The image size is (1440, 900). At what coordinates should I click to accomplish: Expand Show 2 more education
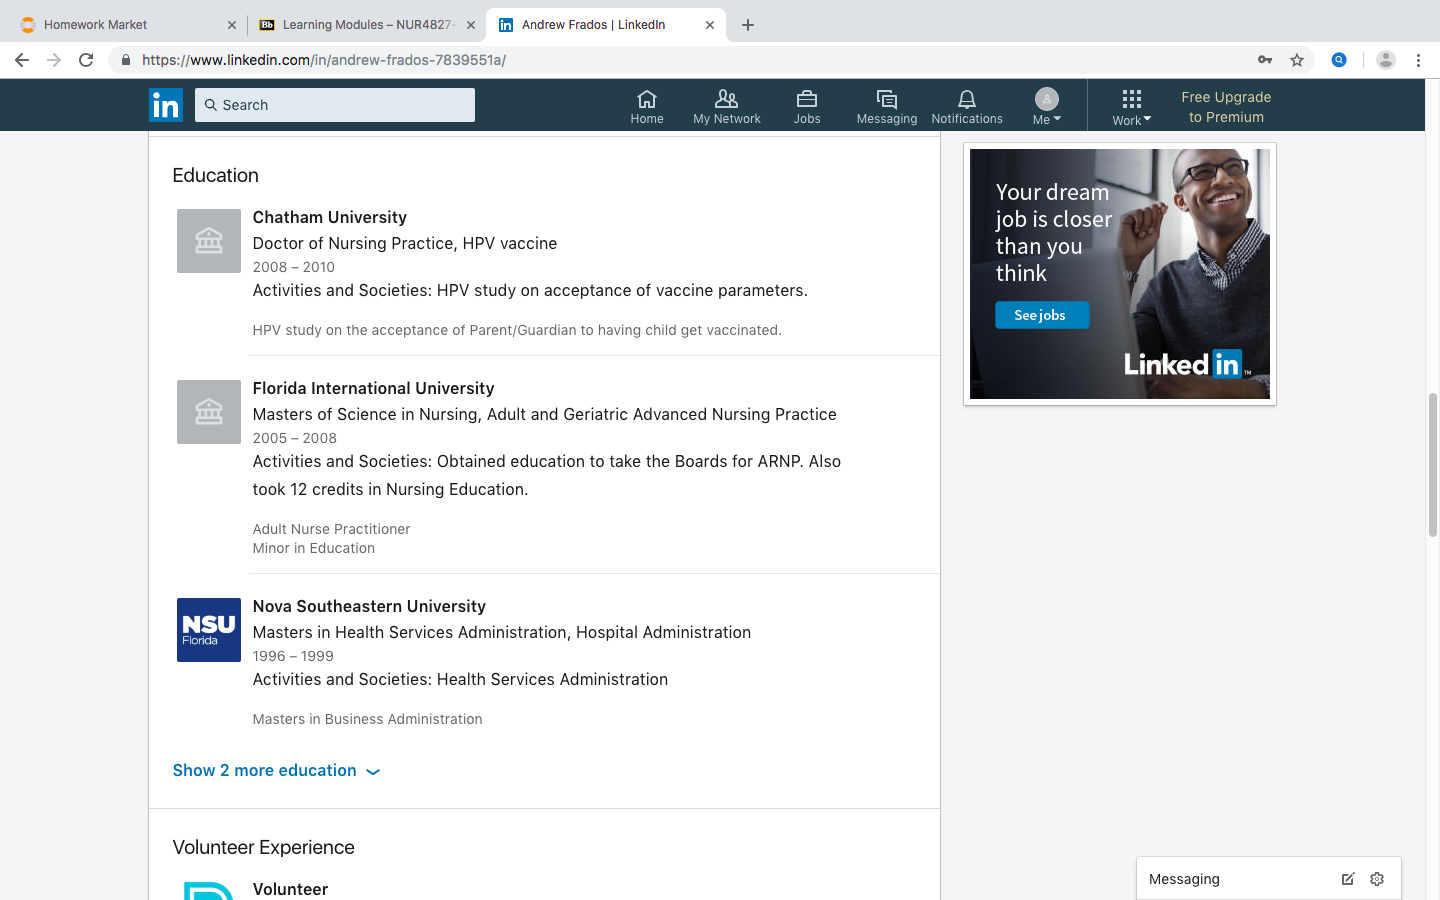click(x=276, y=770)
